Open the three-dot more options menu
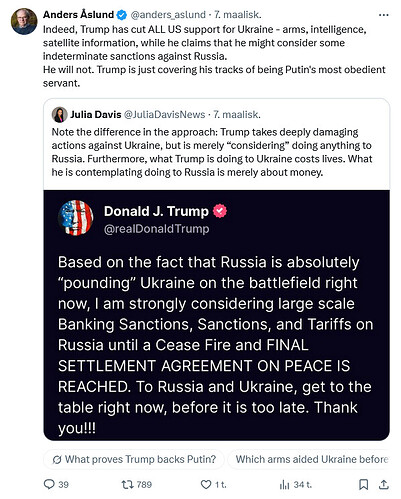401x499 pixels. [x=384, y=15]
